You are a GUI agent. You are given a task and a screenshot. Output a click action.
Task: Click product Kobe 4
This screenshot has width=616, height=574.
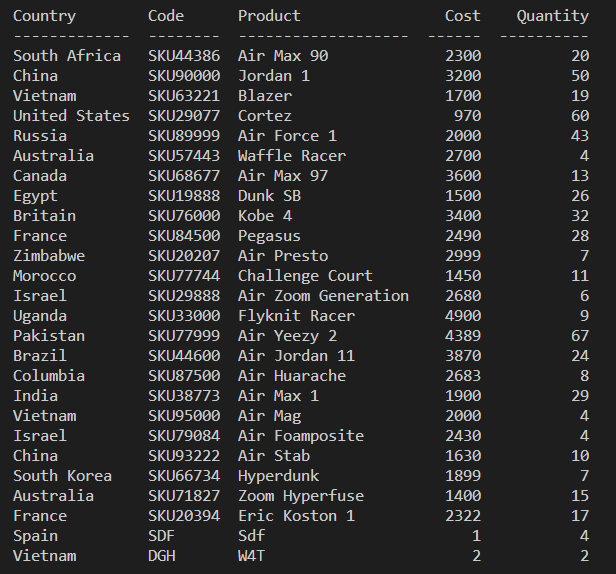[265, 216]
